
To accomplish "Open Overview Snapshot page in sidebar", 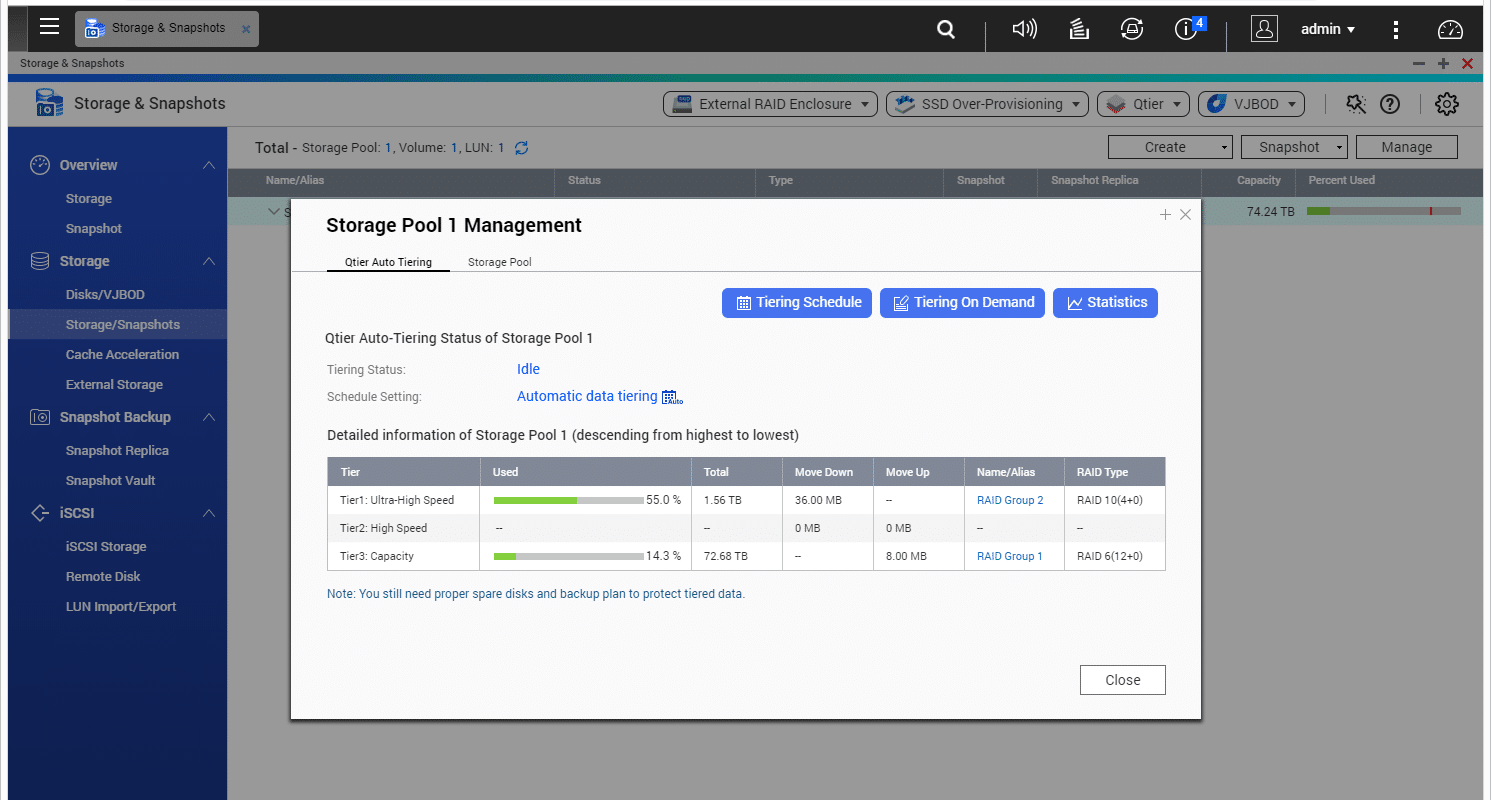I will 94,229.
